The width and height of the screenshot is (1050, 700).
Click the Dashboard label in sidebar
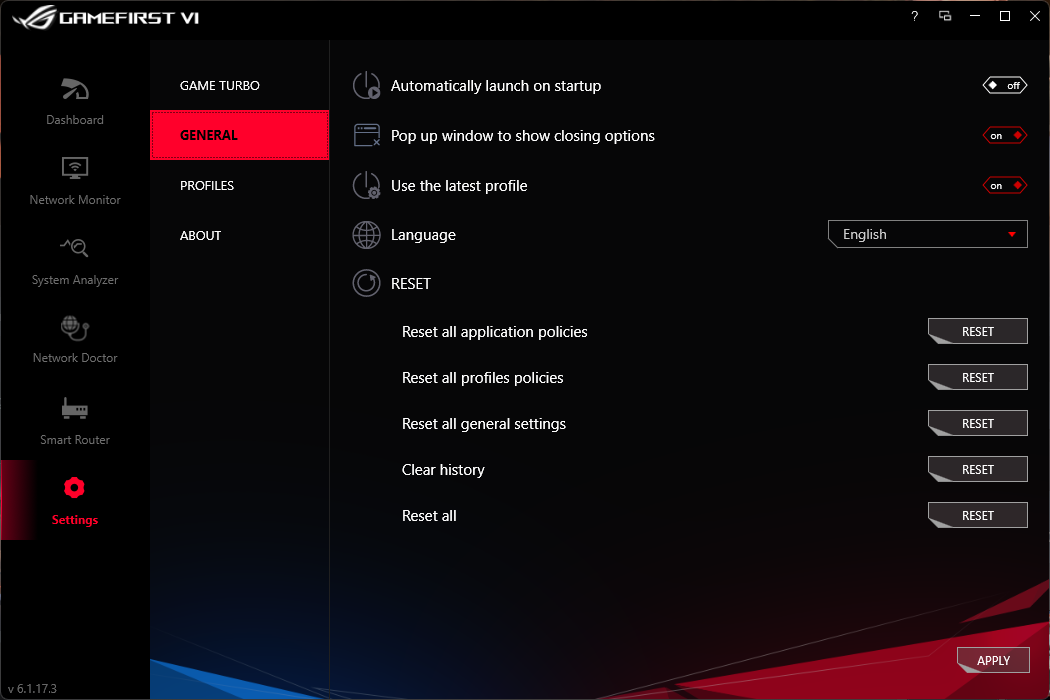[75, 120]
